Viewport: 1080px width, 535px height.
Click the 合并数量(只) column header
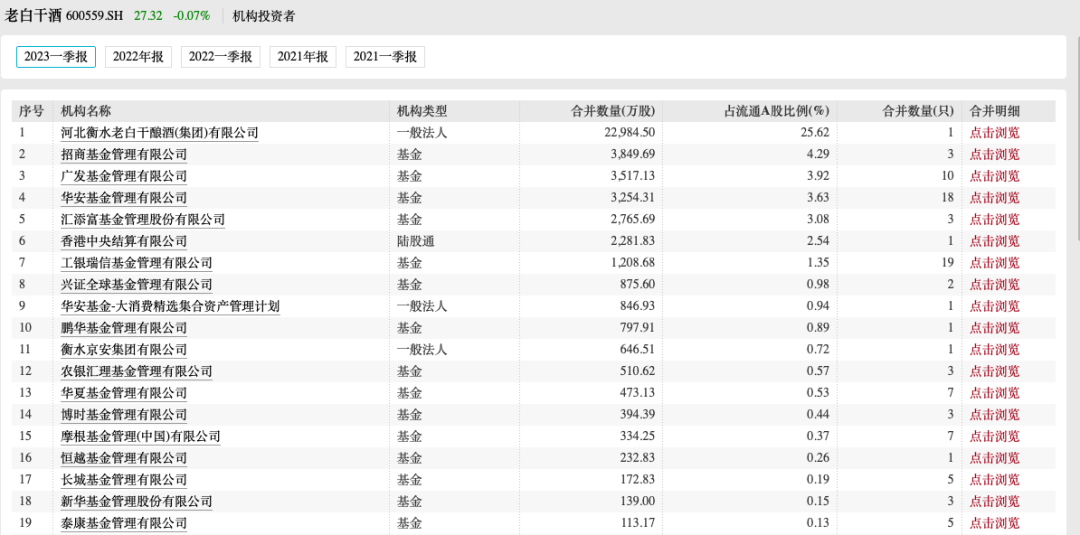[x=919, y=111]
